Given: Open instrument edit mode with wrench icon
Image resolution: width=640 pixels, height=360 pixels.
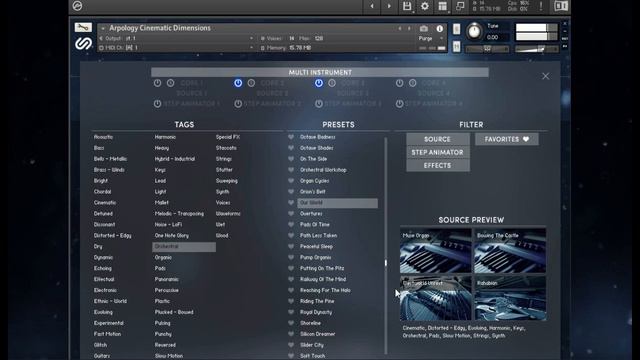Looking at the screenshot, I should [83, 27].
